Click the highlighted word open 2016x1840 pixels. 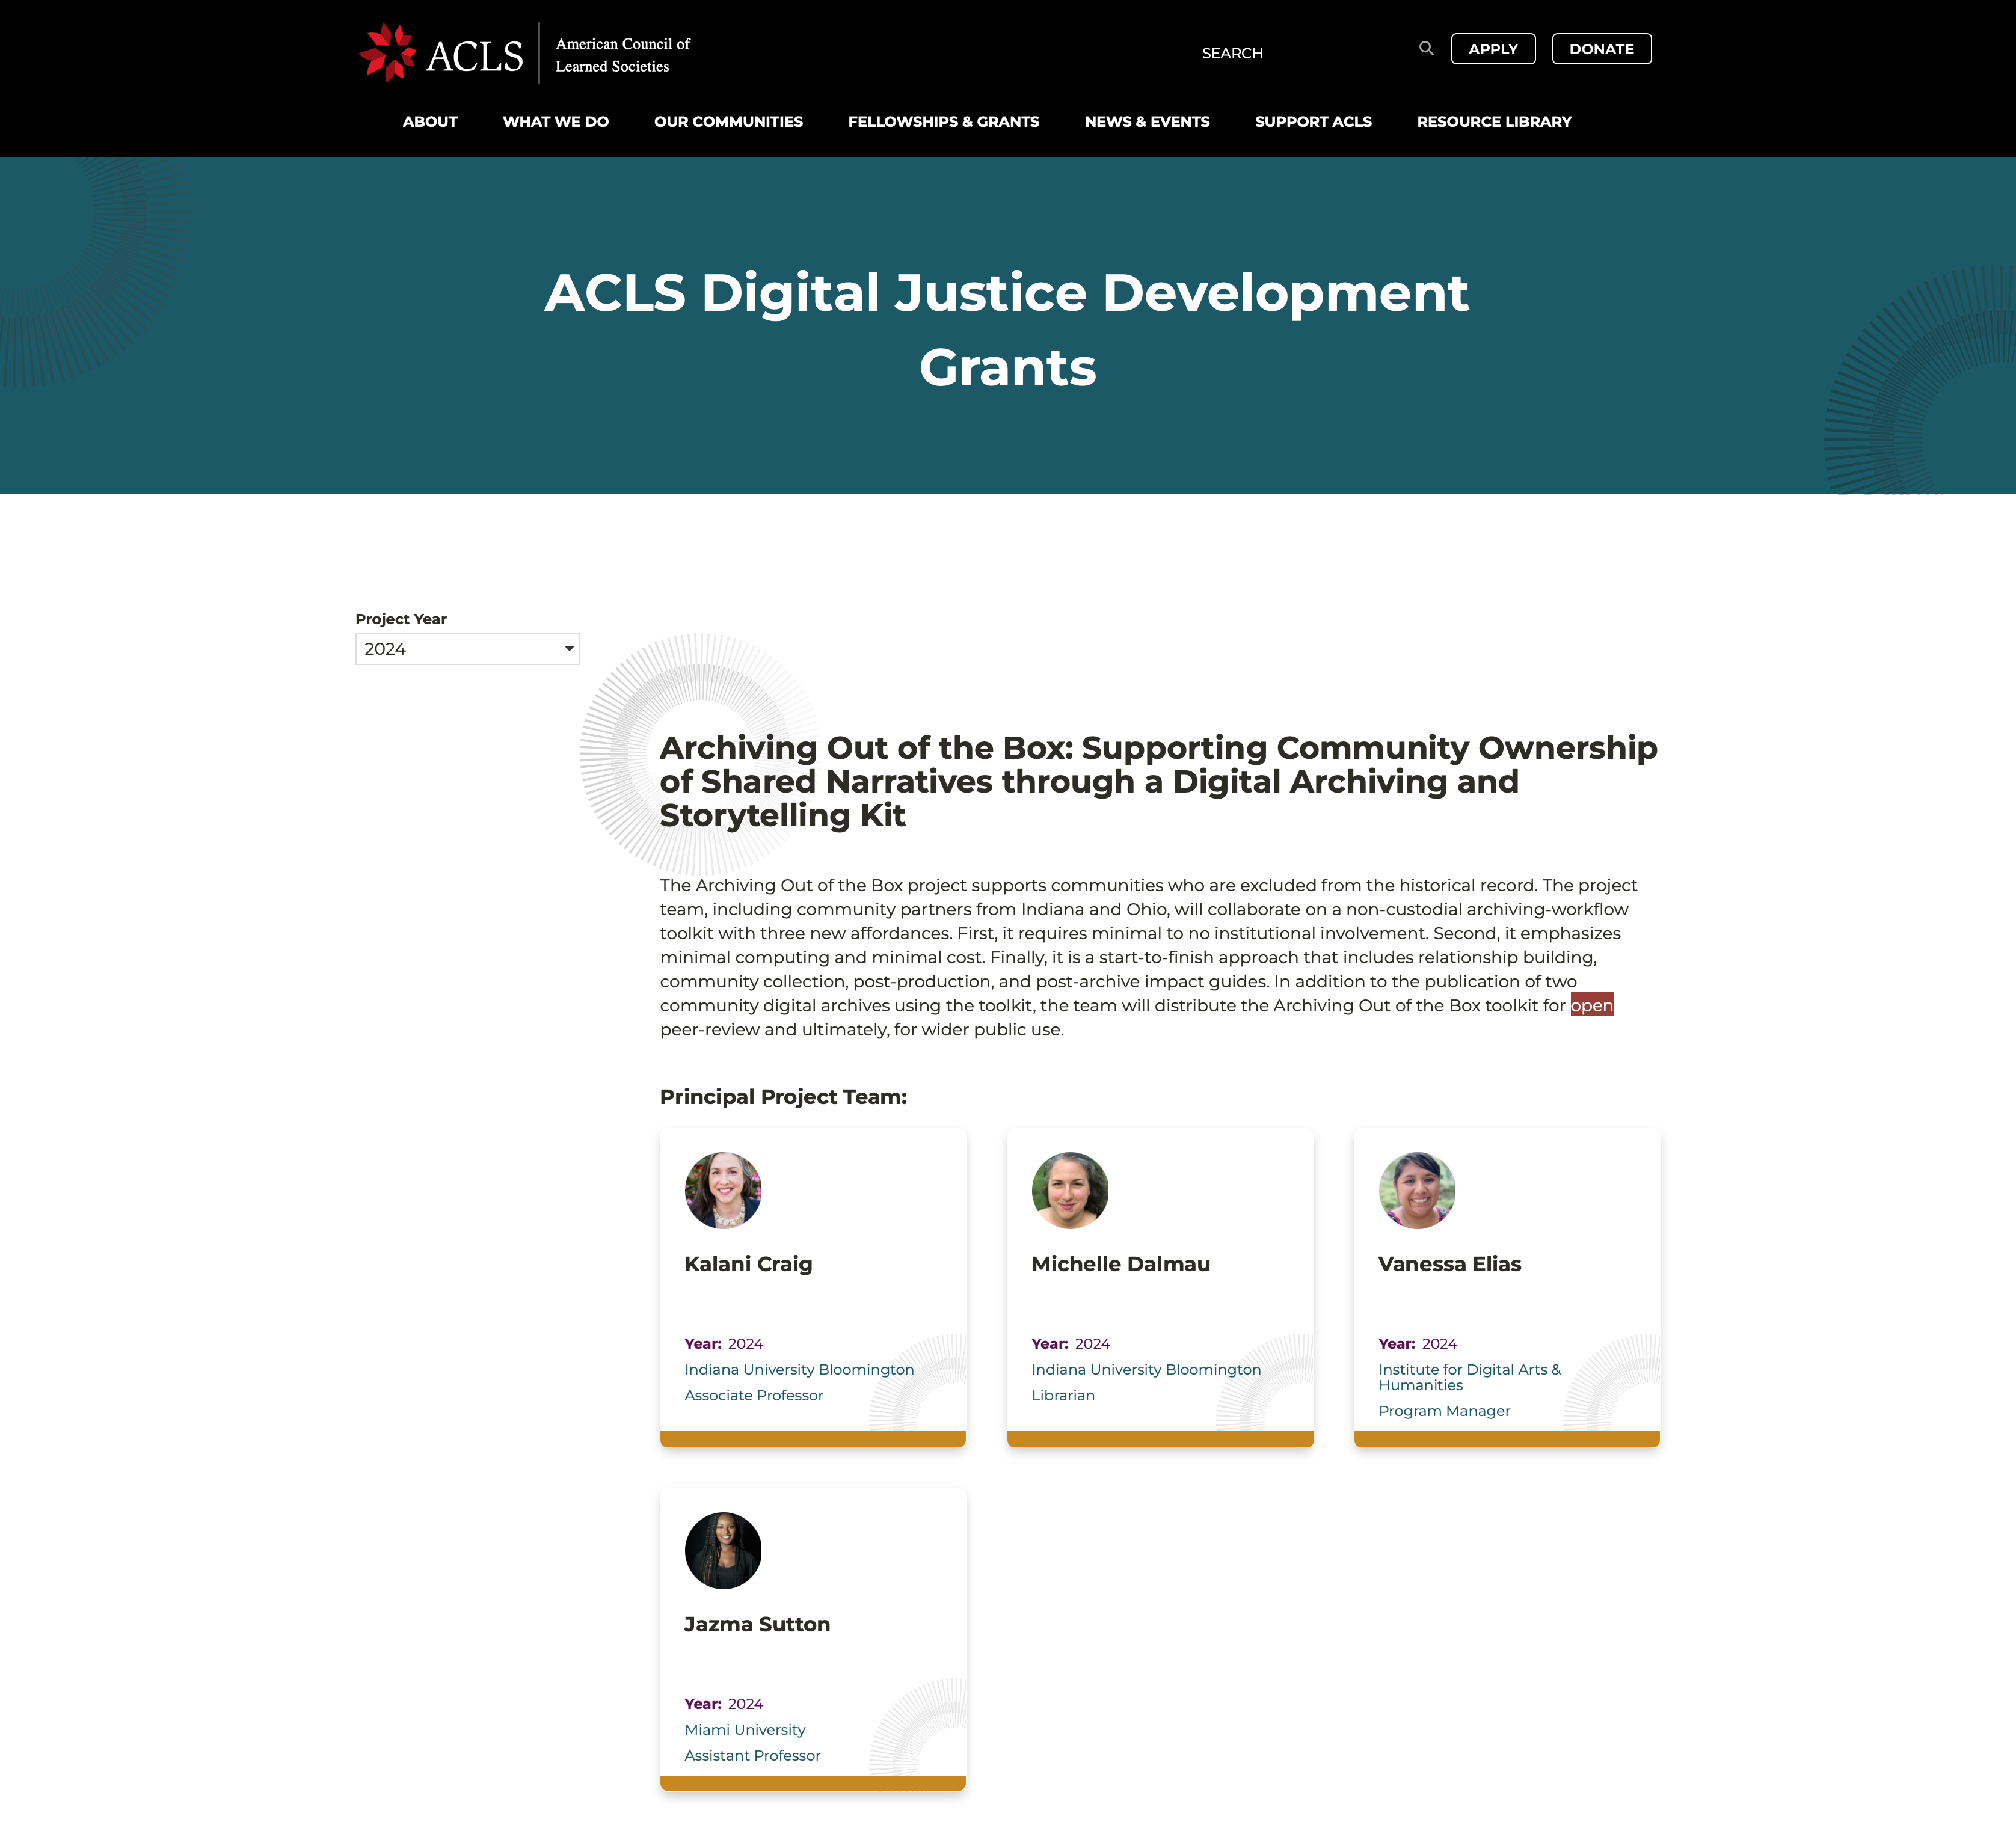pos(1591,1005)
